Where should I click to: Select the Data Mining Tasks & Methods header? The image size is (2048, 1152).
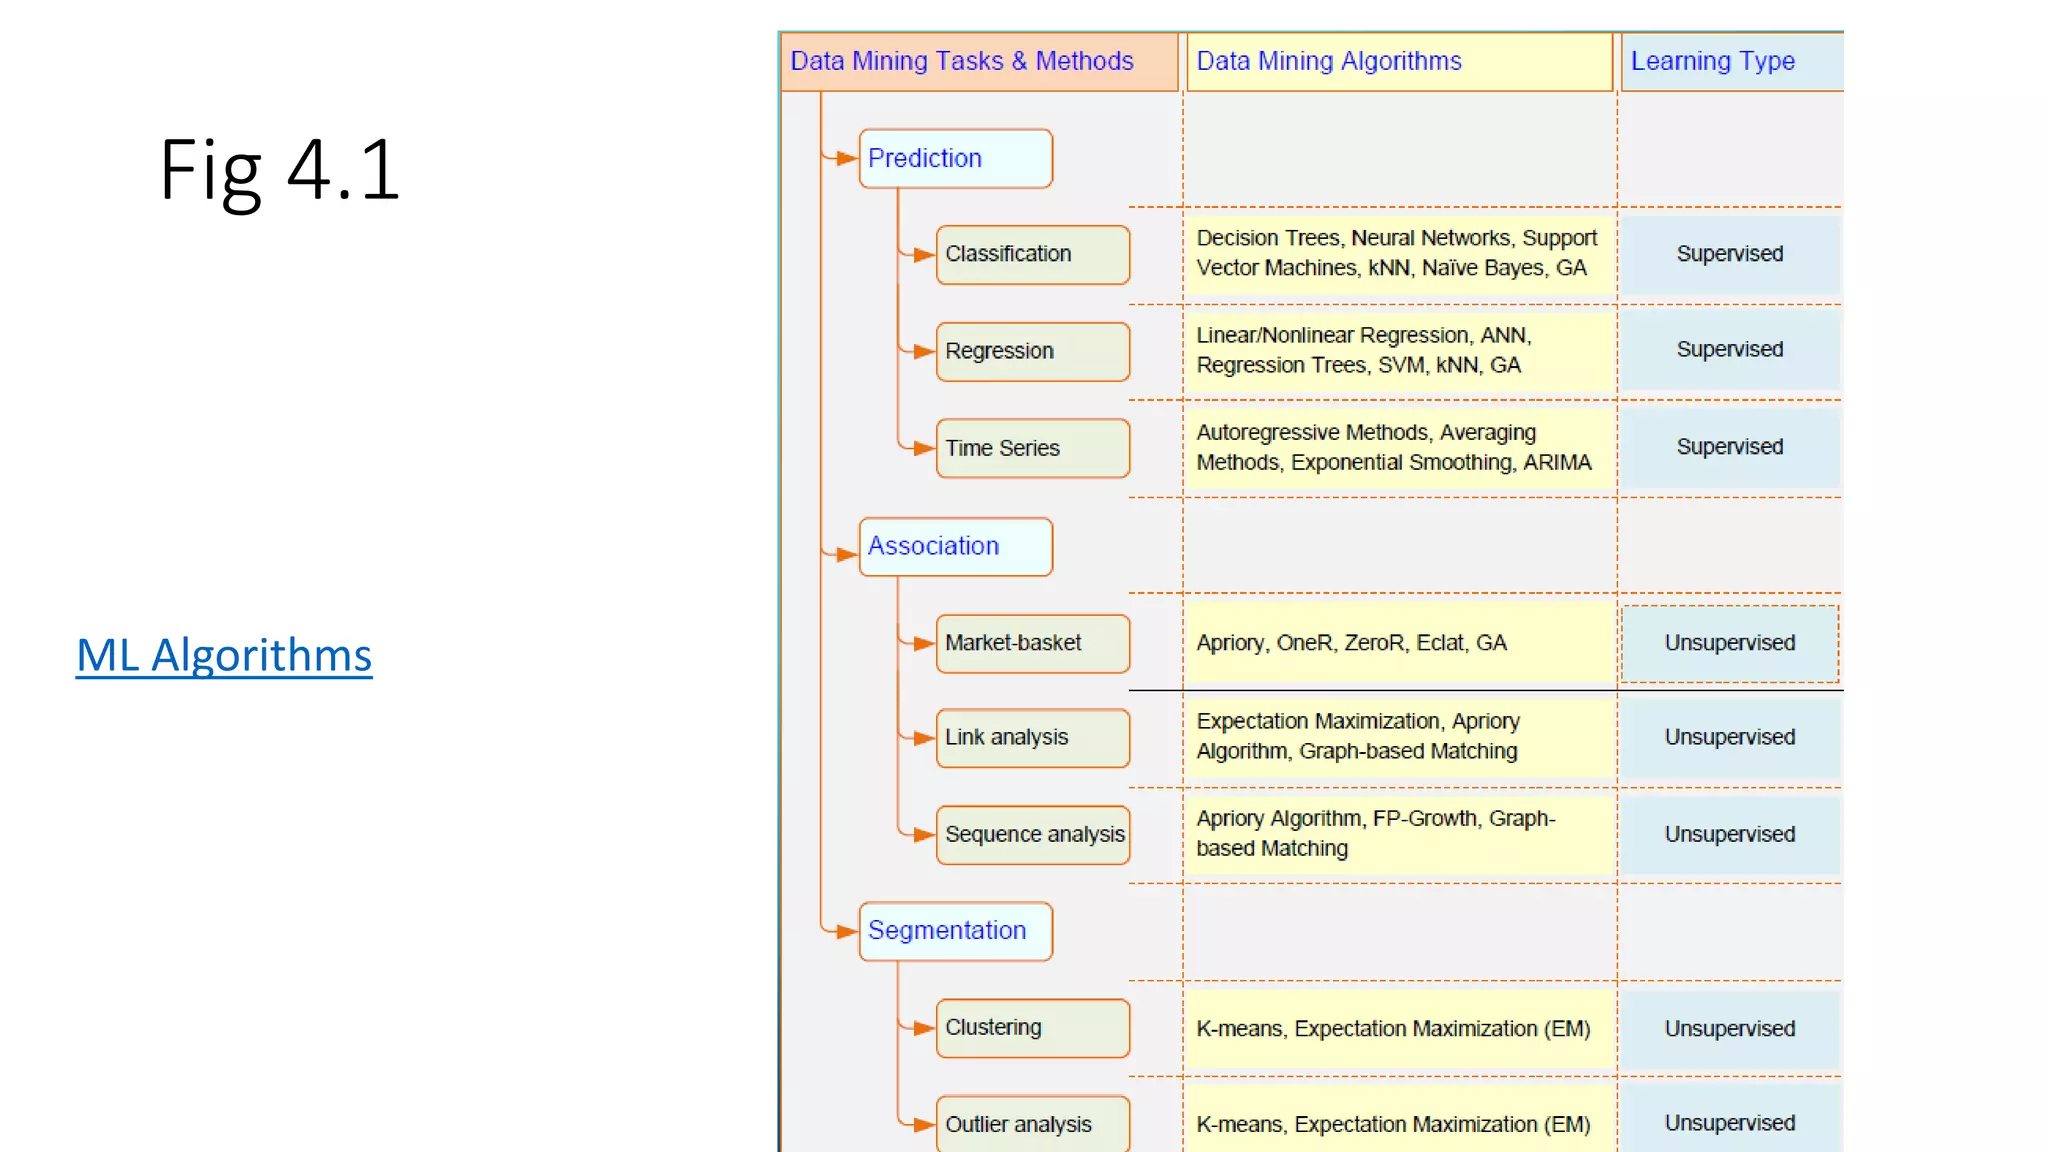(x=979, y=61)
